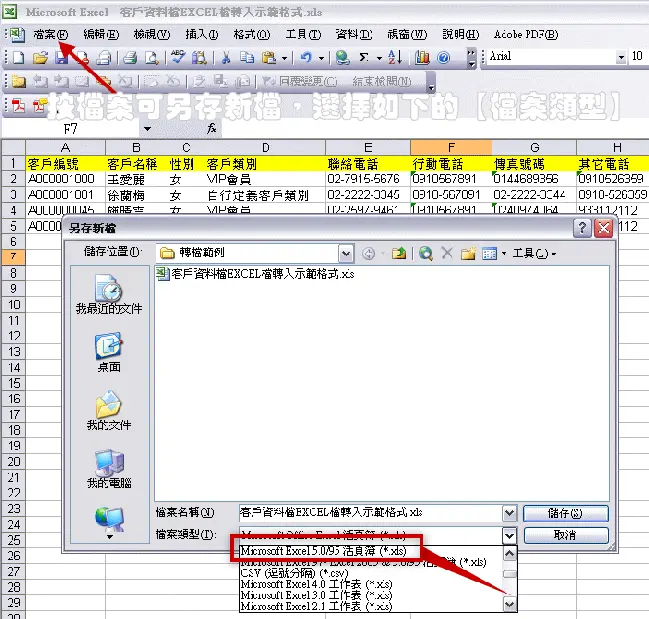
Task: Click the file type list scroll-down arrow
Action: coord(510,605)
